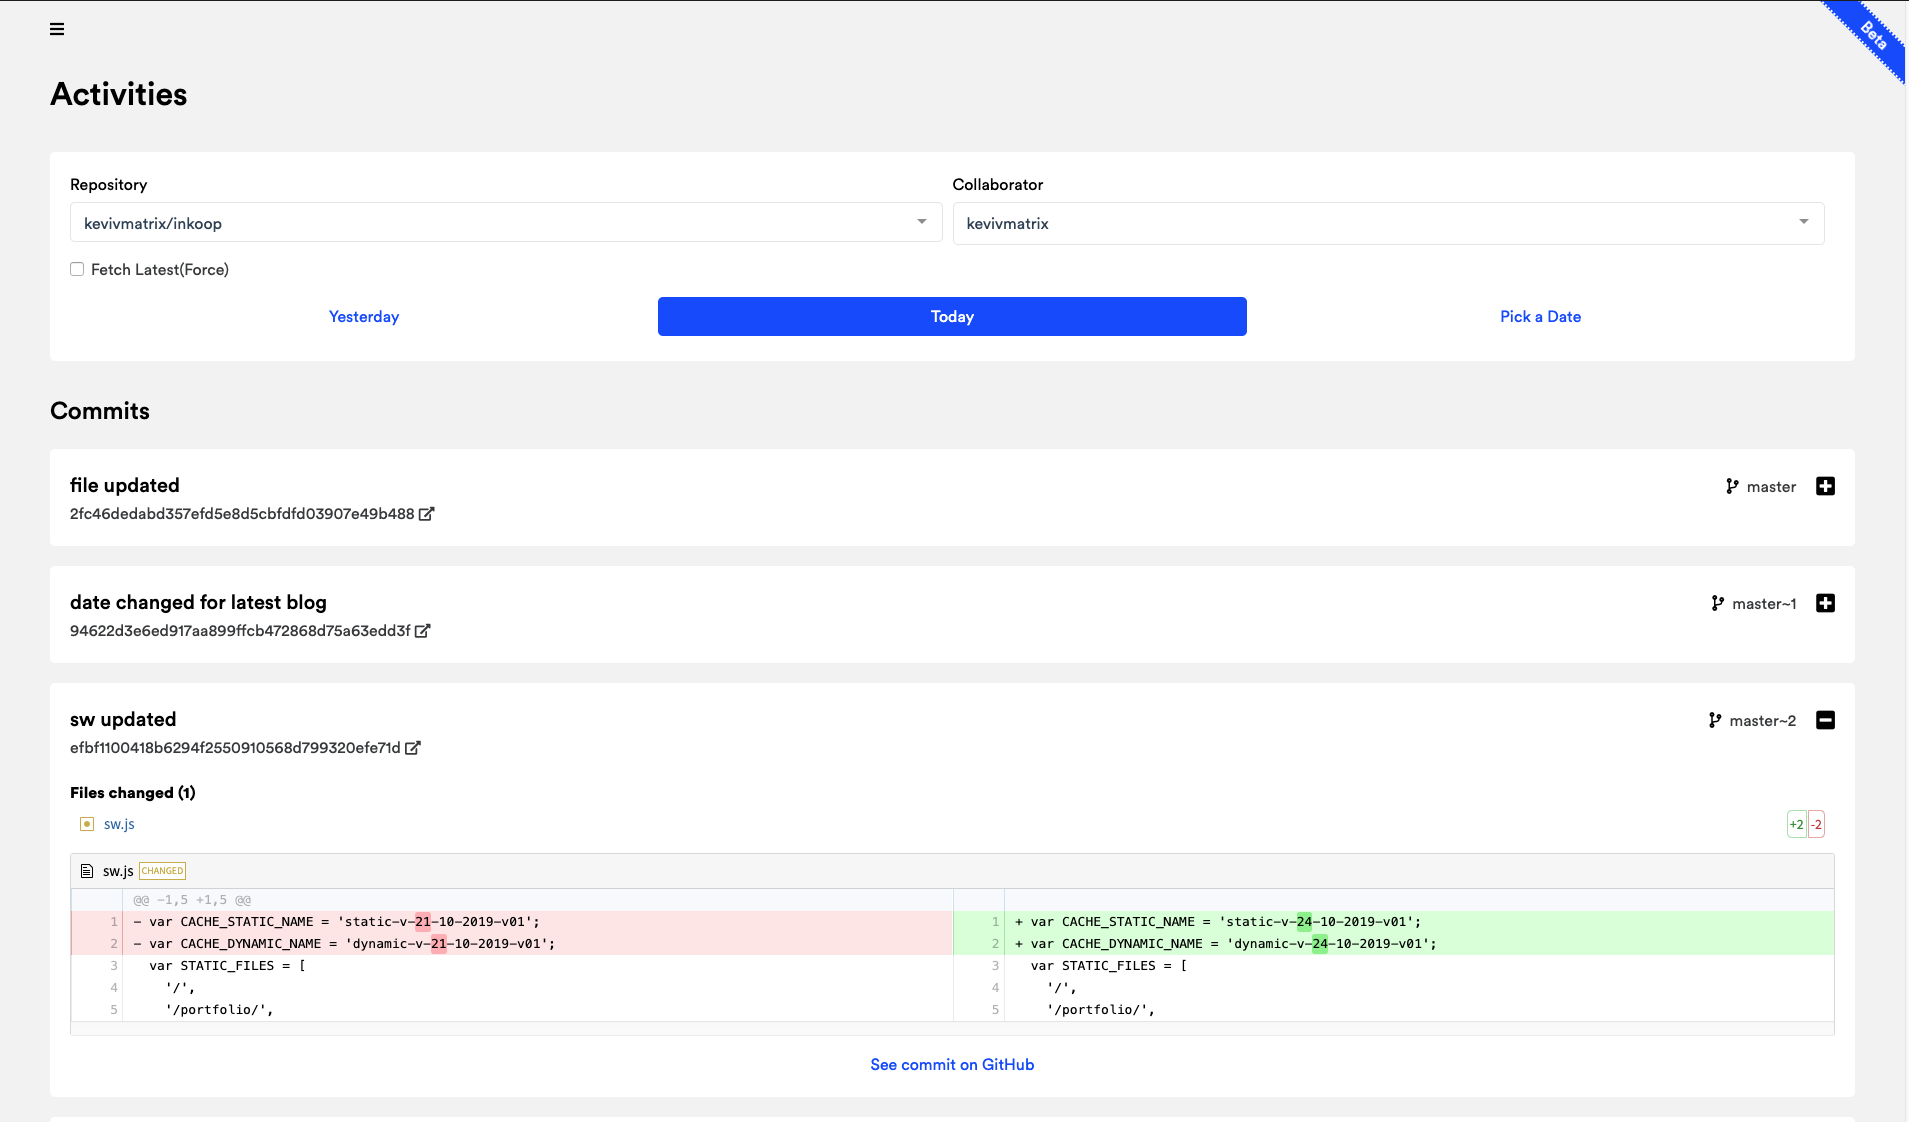The height and width of the screenshot is (1122, 1909).
Task: Collapse the sw updated commit
Action: pyautogui.click(x=1825, y=720)
